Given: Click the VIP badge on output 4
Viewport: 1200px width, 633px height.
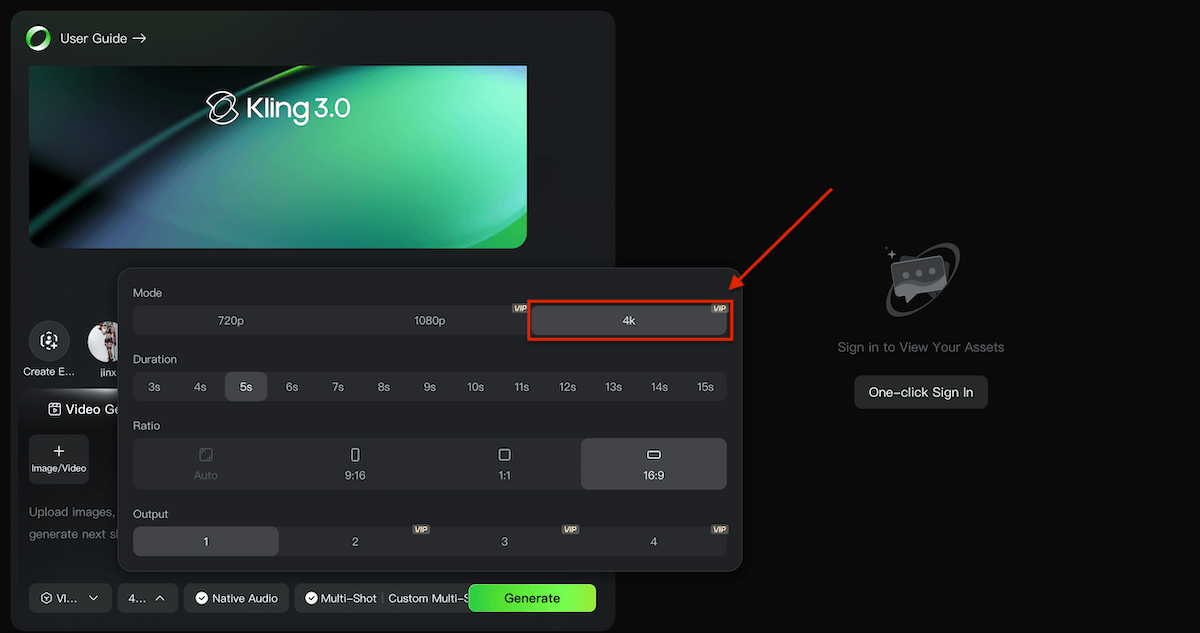Looking at the screenshot, I should click(719, 529).
